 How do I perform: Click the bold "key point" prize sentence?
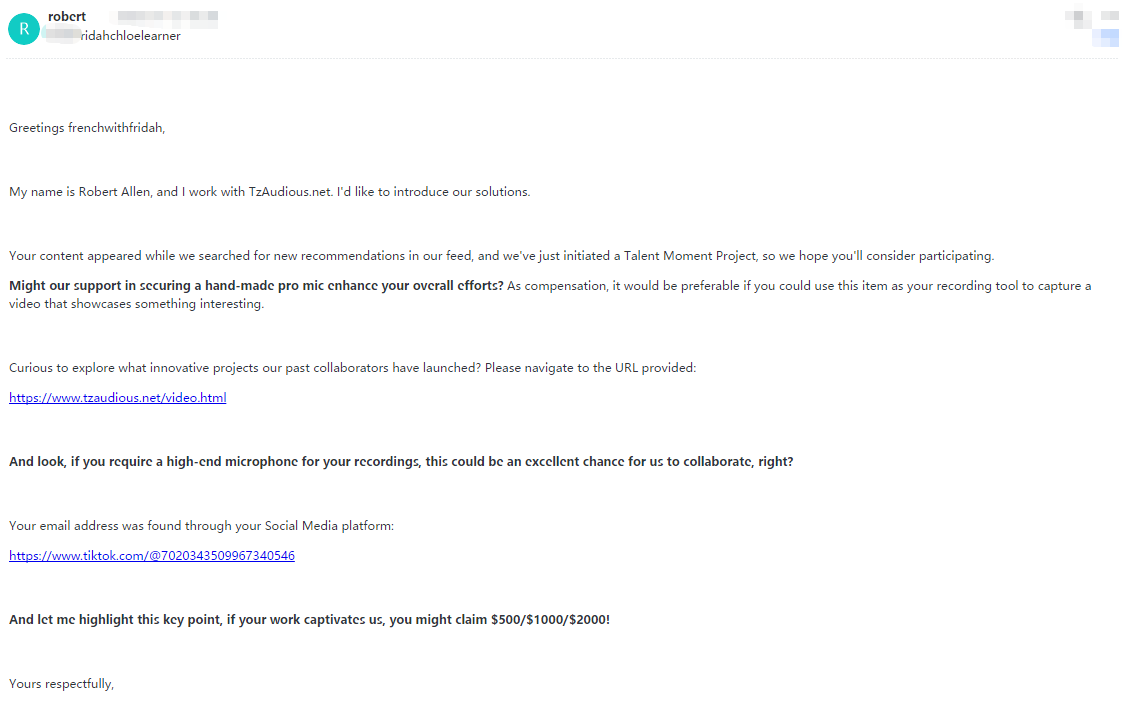pyautogui.click(x=309, y=620)
